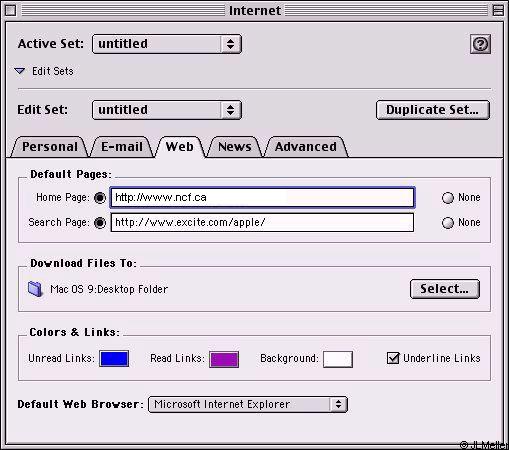509x450 pixels.
Task: Open the Edit Set dropdown
Action: [167, 110]
